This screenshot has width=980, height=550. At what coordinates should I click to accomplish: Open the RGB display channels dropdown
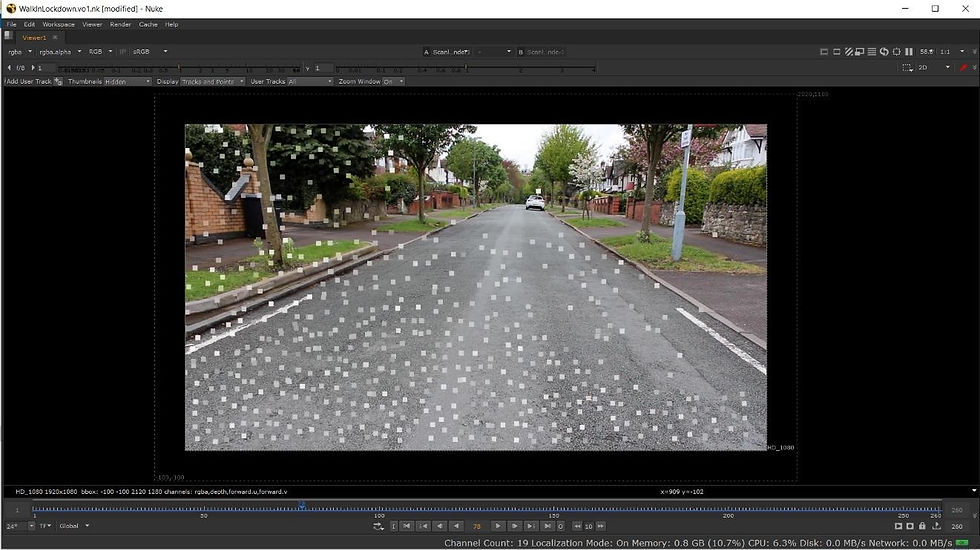coord(100,52)
